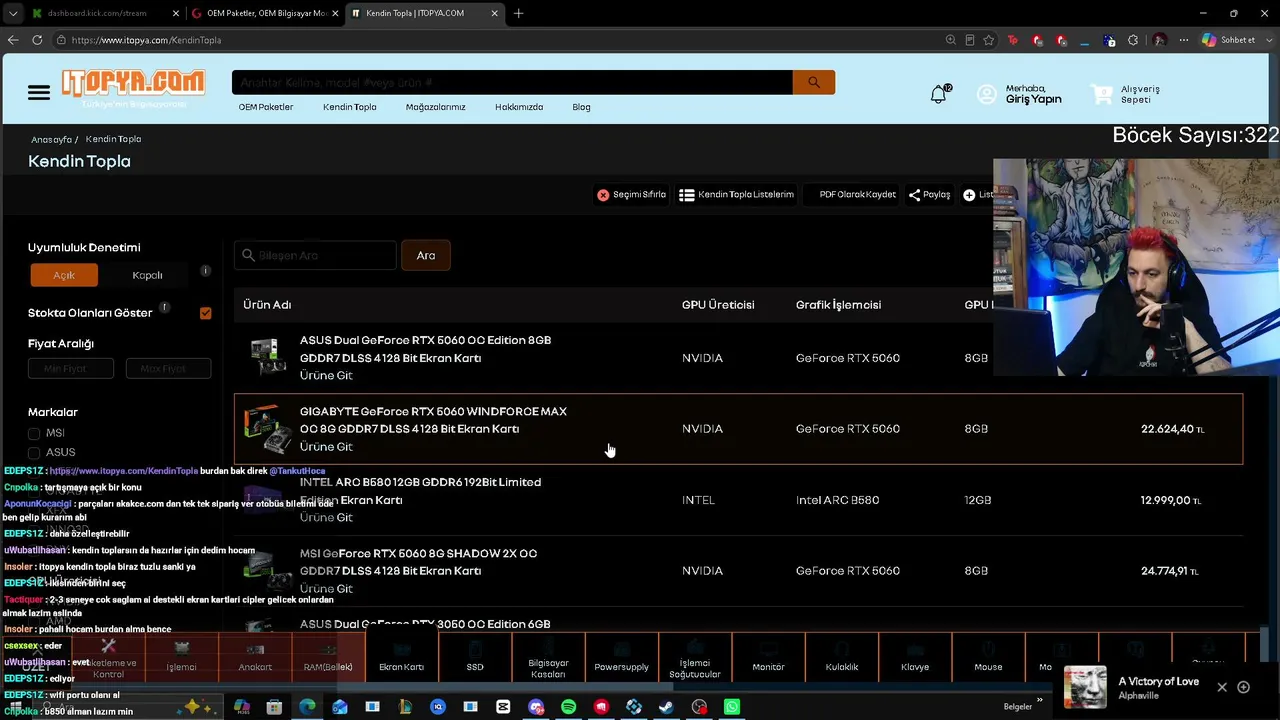Open a new browser tab with plus
Image resolution: width=1280 pixels, height=720 pixels.
tap(518, 13)
